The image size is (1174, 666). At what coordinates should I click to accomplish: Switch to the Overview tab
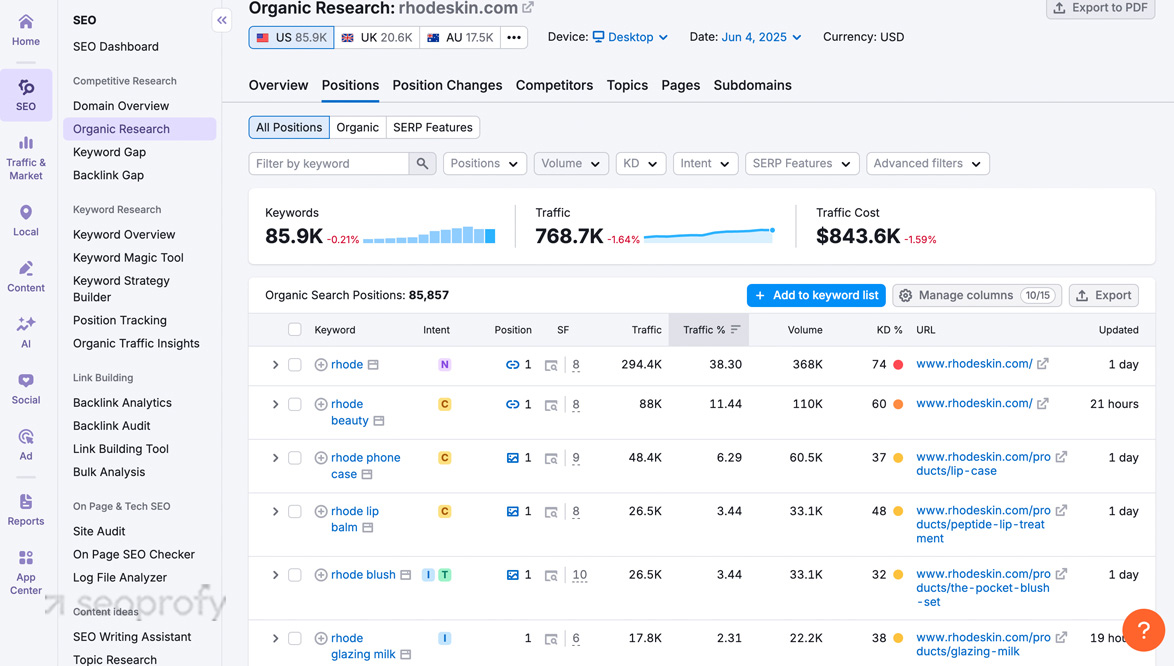click(279, 85)
